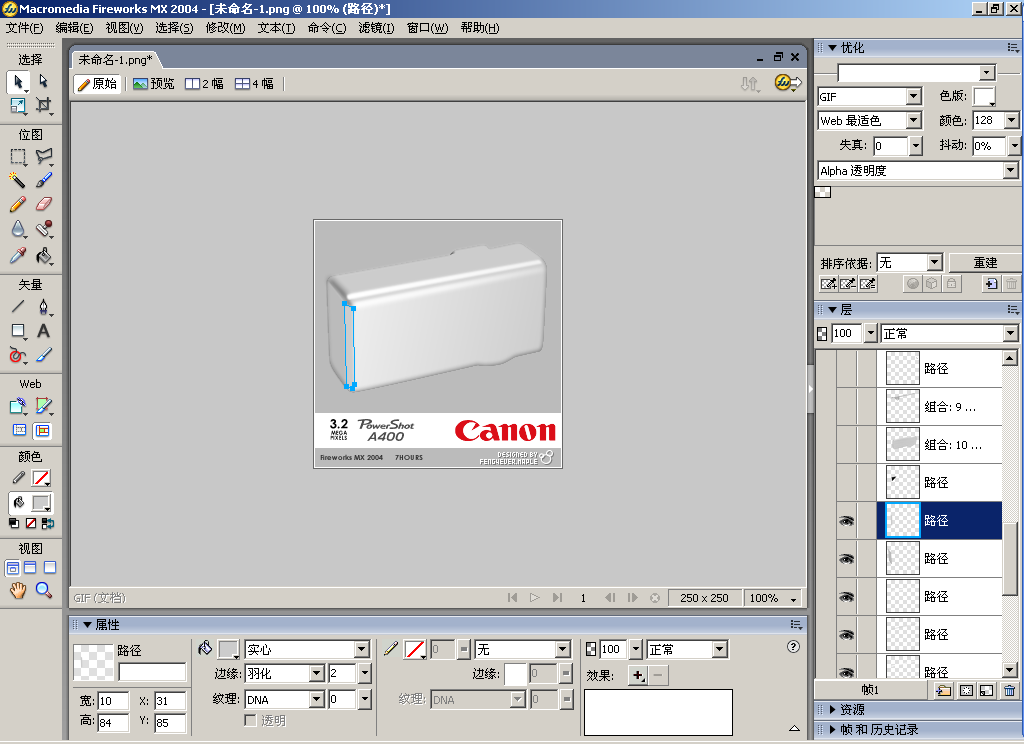Select the Slice tool
This screenshot has width=1024, height=744.
click(44, 406)
